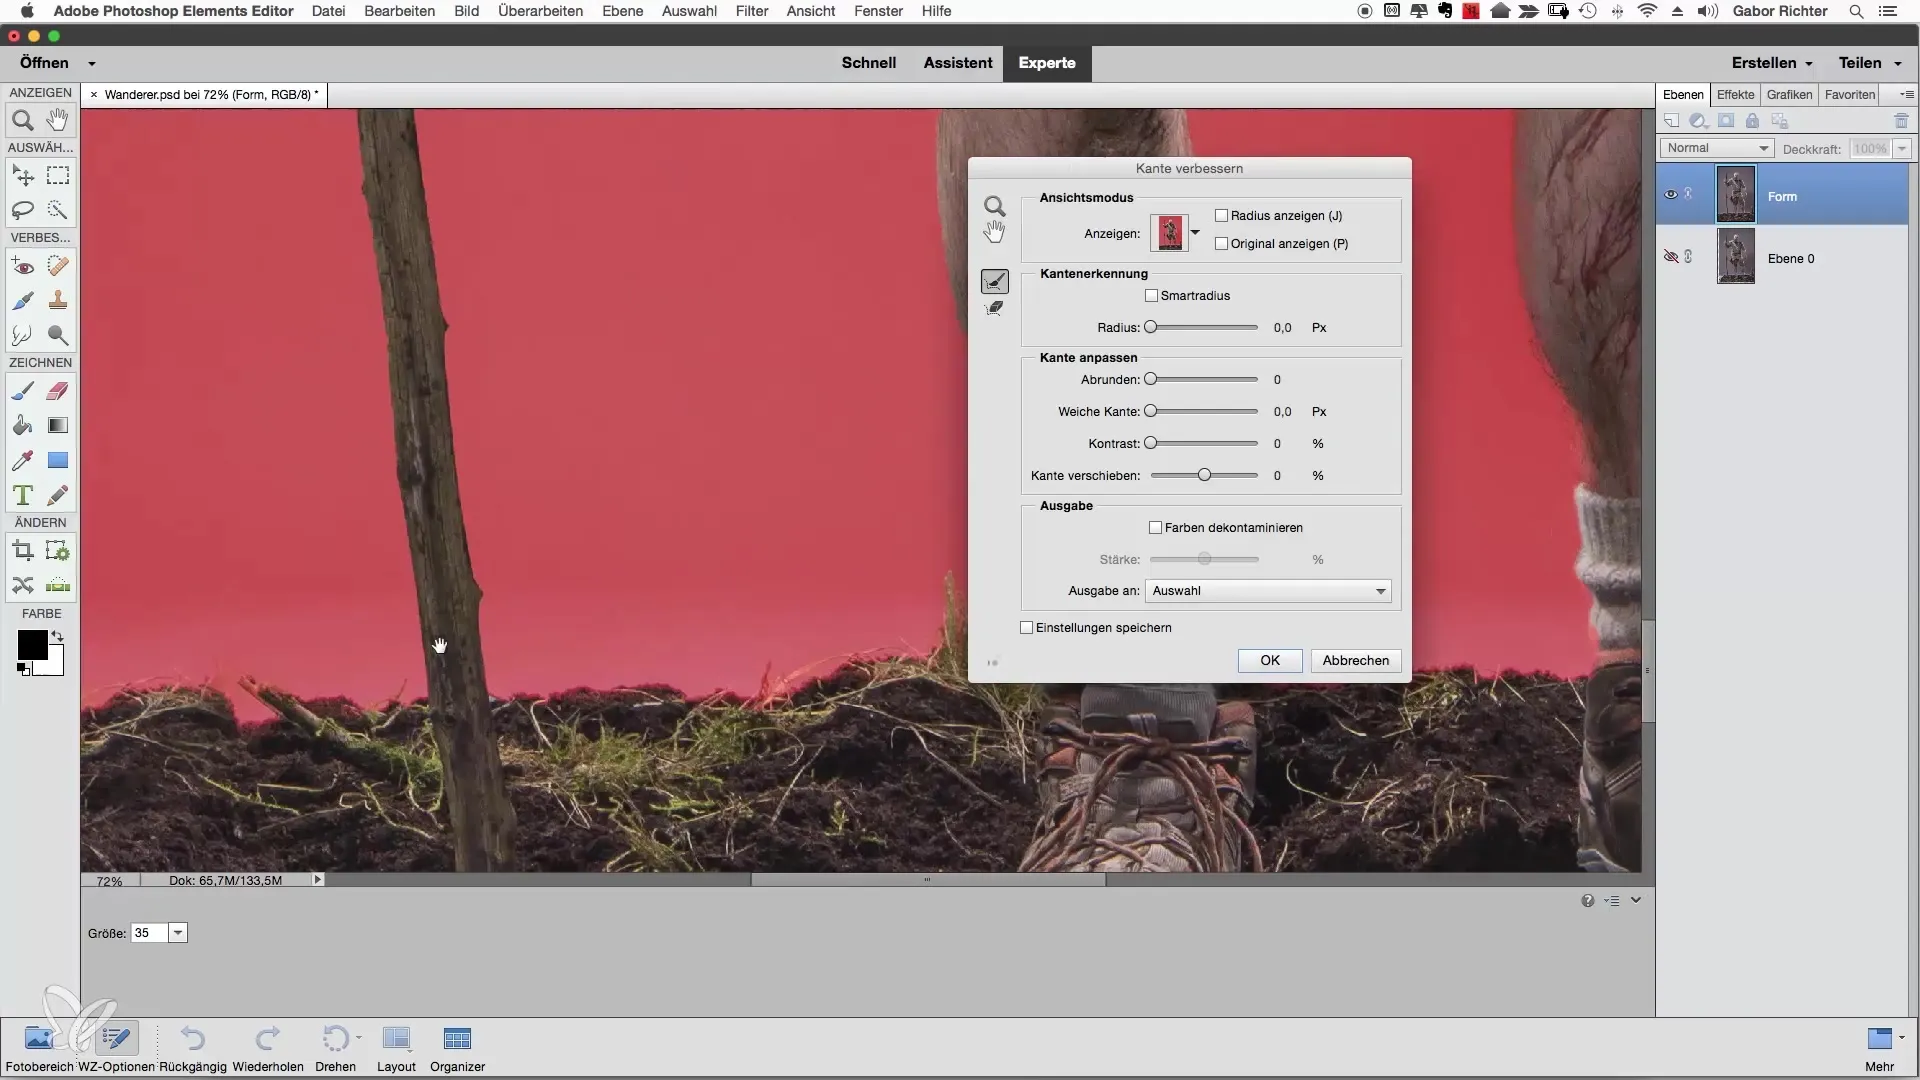
Task: Switch to Schnell mode
Action: coord(868,63)
